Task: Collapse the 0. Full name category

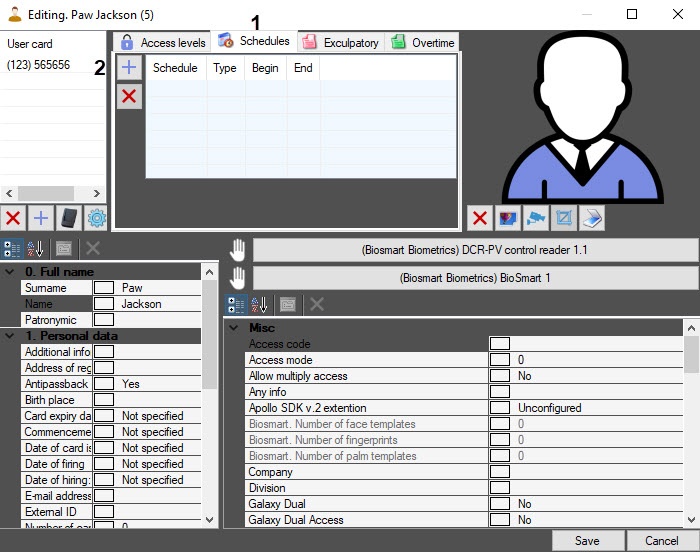Action: [x=9, y=272]
